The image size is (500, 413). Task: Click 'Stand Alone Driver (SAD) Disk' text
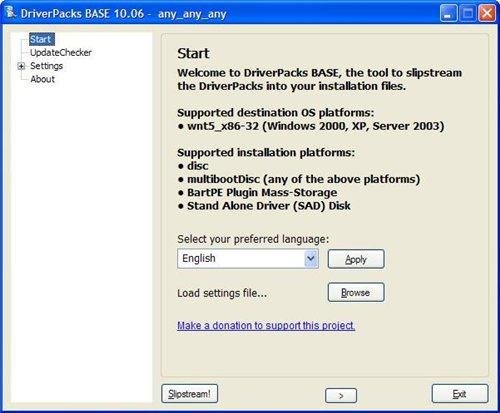(269, 206)
